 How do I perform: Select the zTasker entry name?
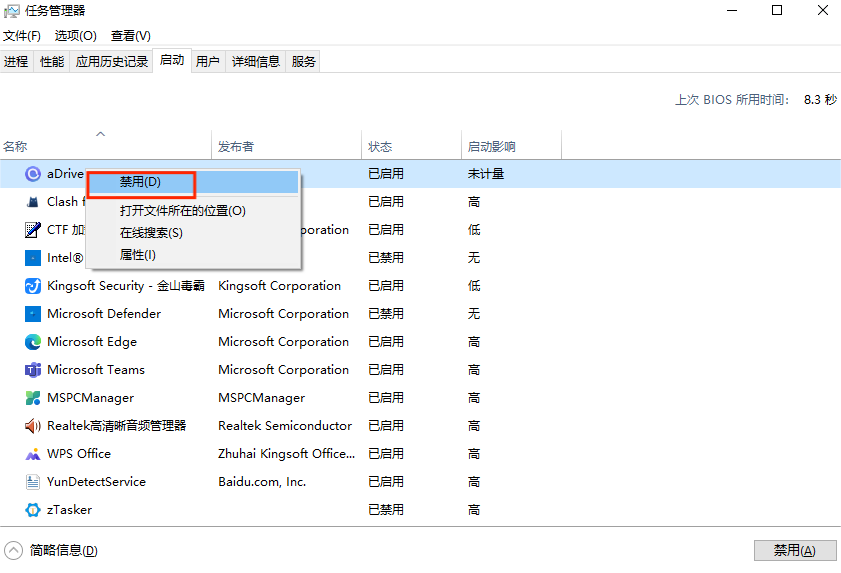(x=70, y=510)
